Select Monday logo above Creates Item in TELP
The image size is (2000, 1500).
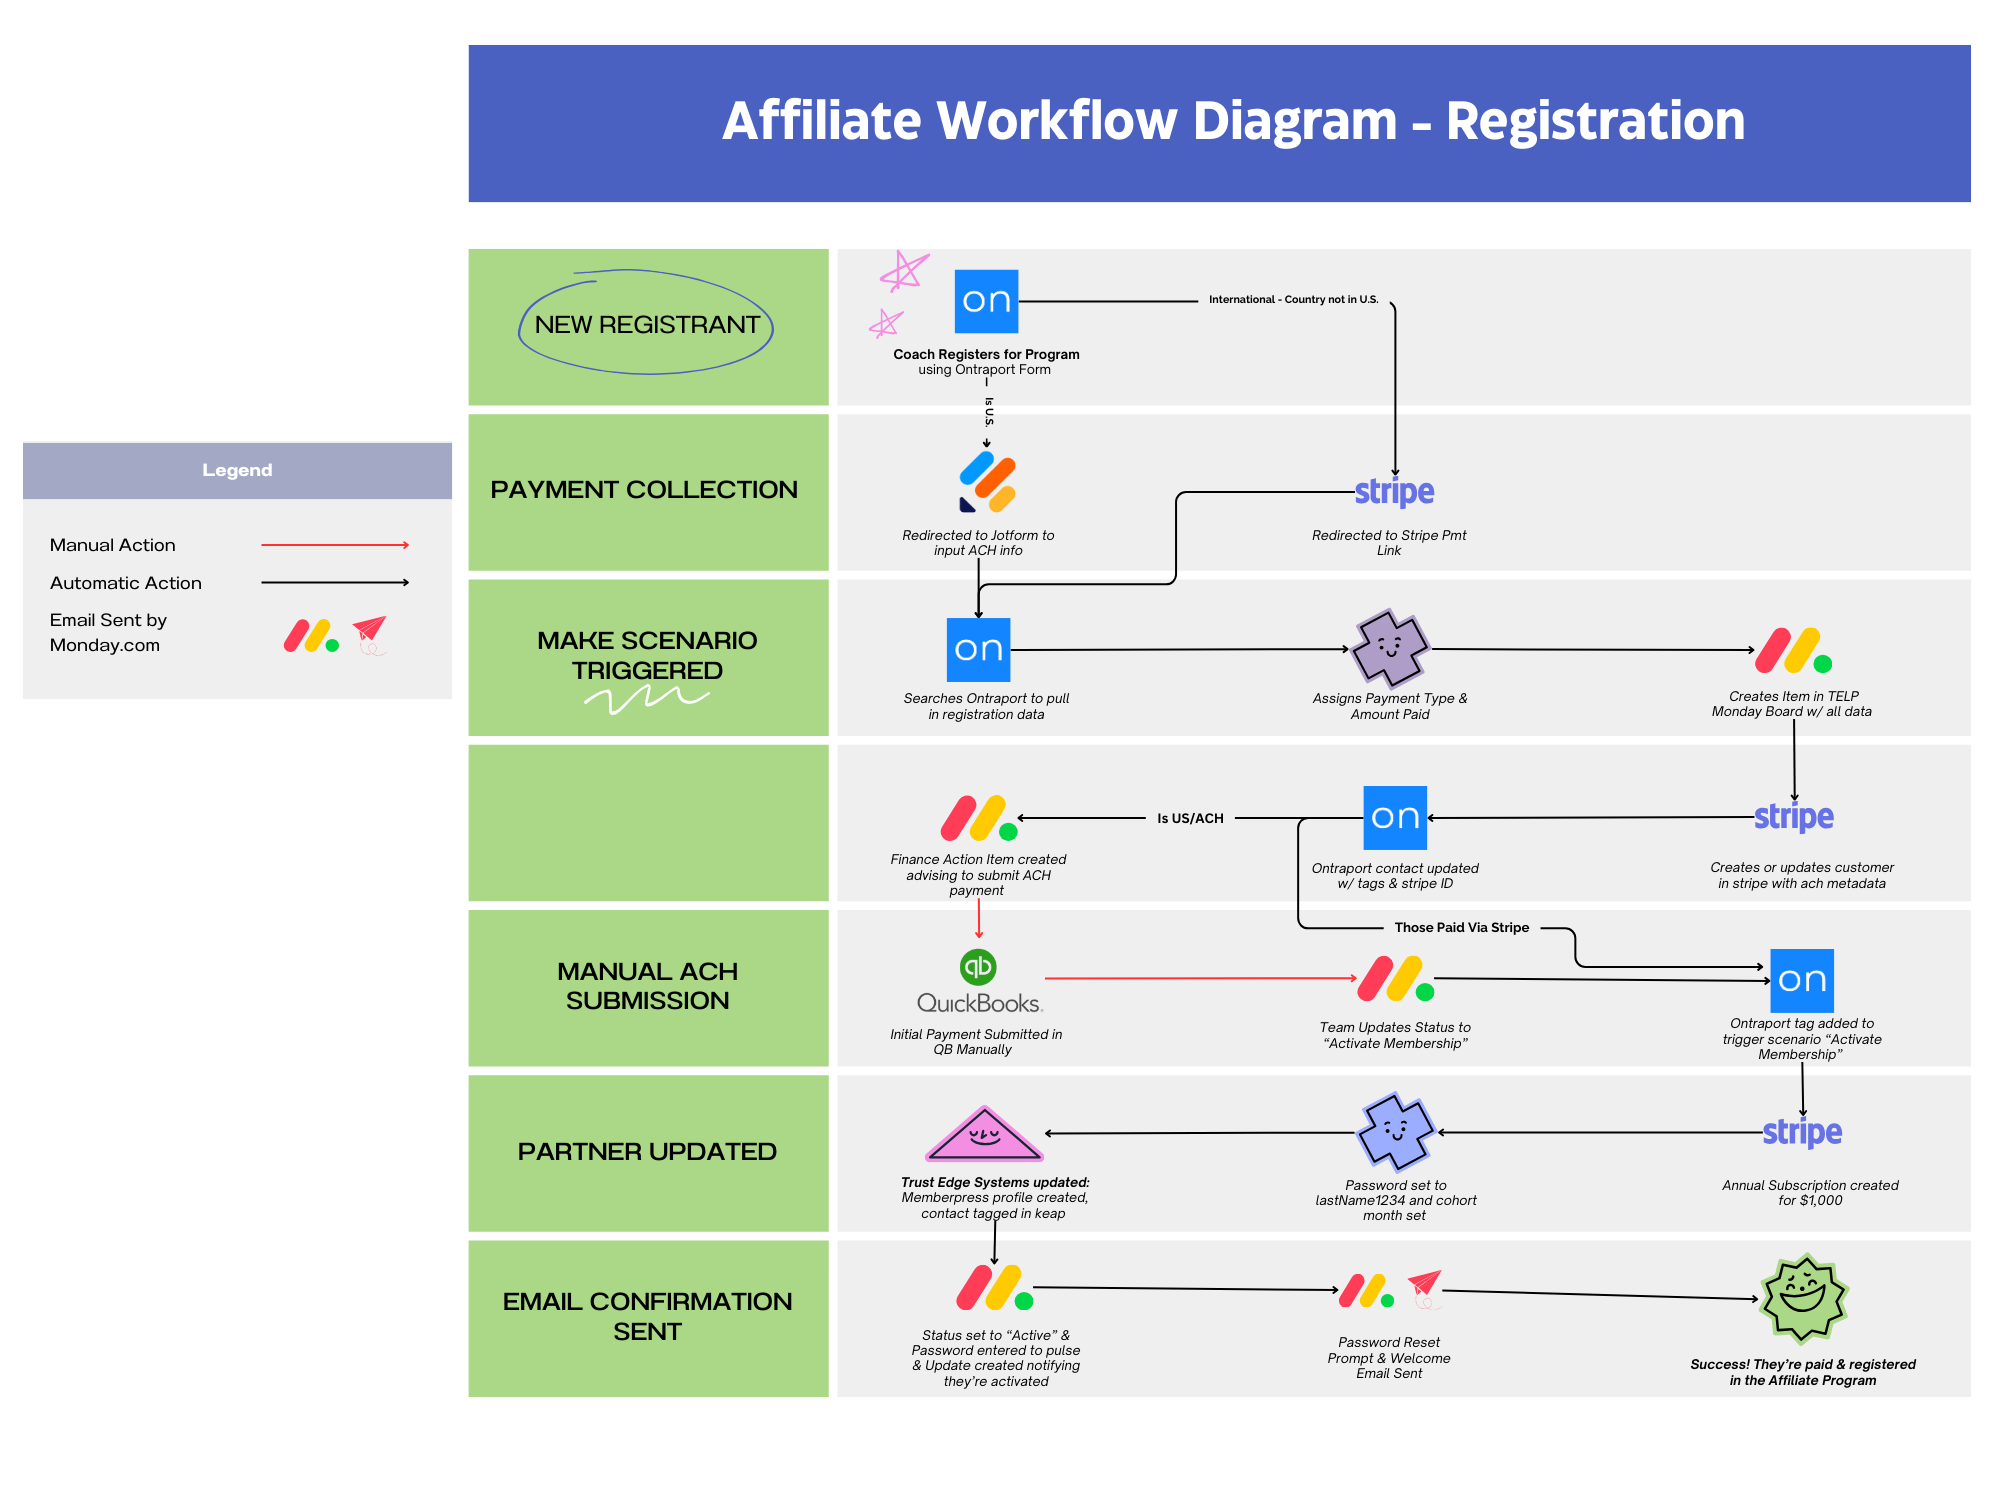tap(1793, 650)
